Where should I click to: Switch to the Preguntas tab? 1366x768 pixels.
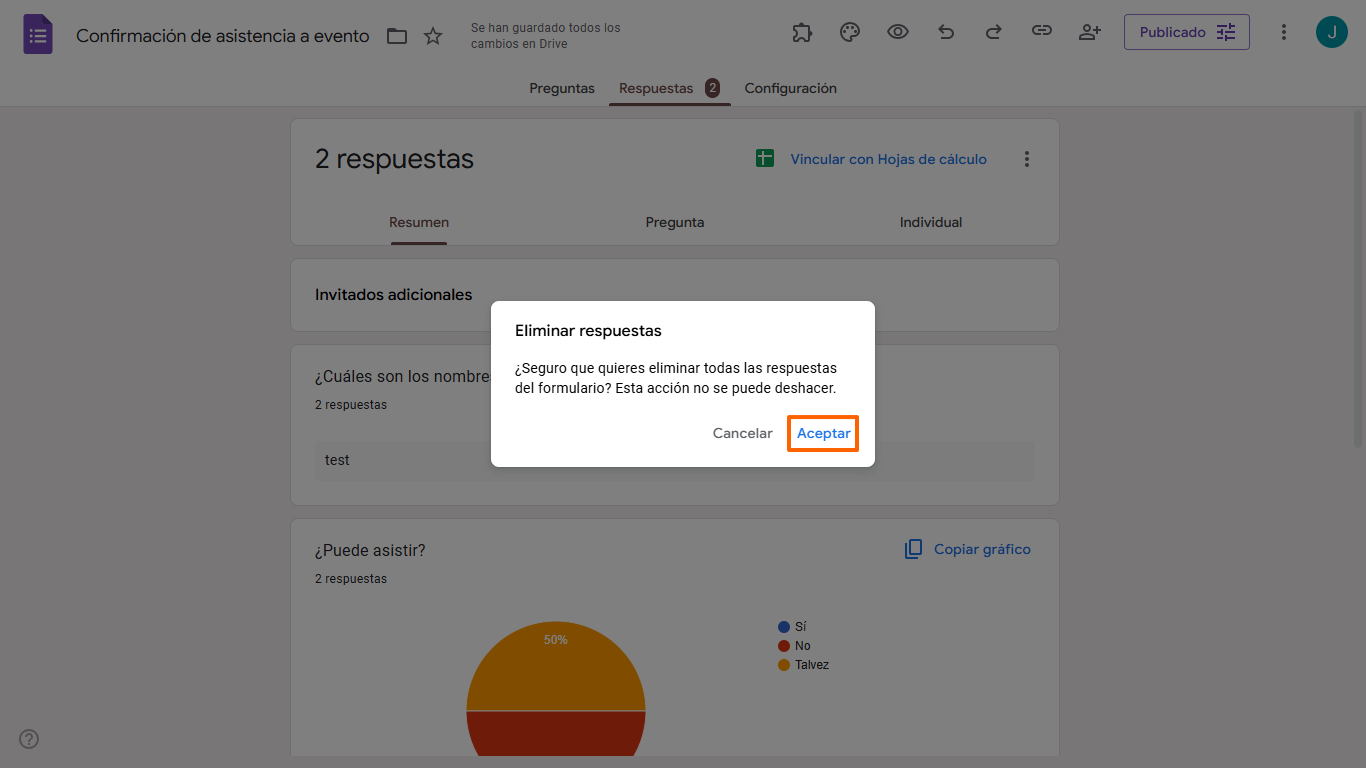[x=562, y=88]
